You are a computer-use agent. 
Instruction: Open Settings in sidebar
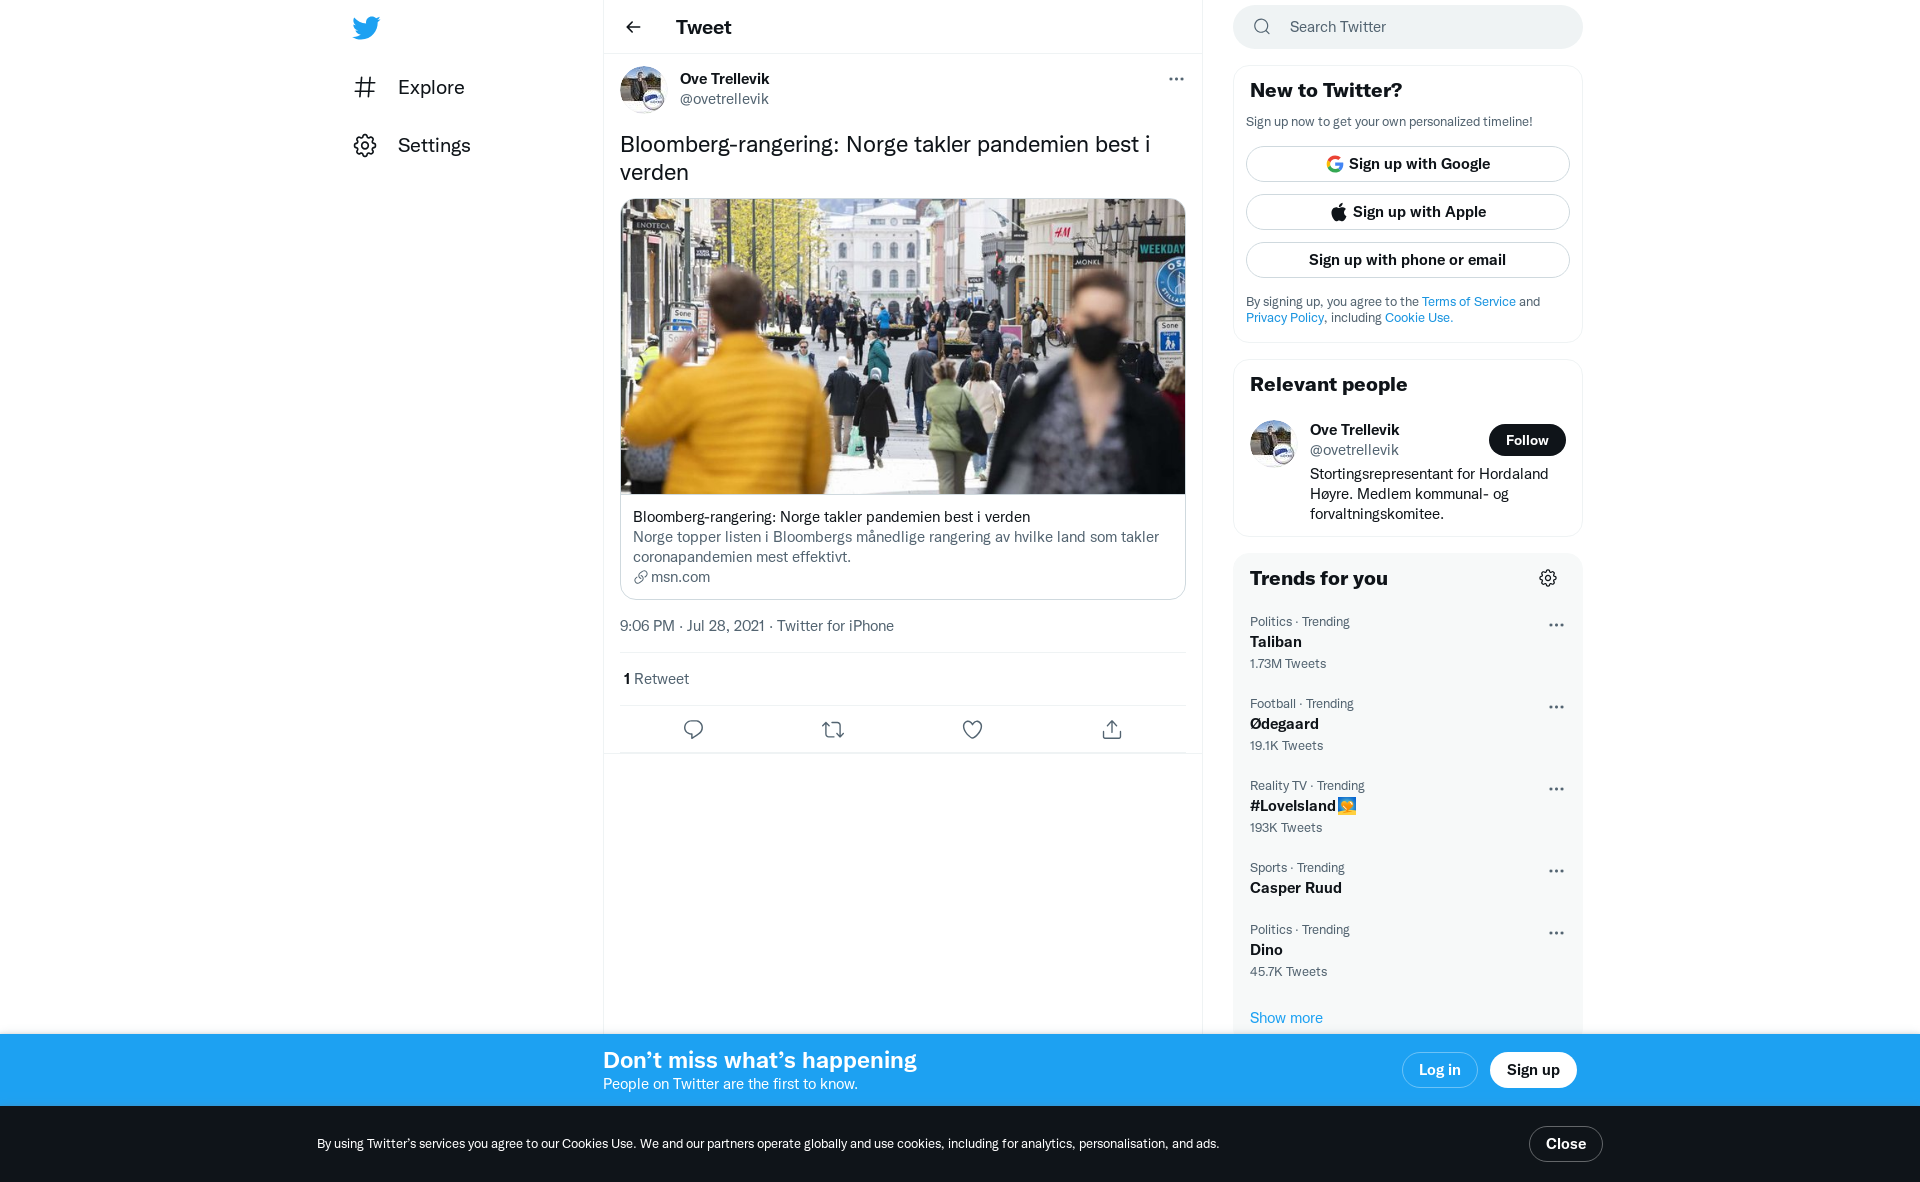tap(433, 145)
